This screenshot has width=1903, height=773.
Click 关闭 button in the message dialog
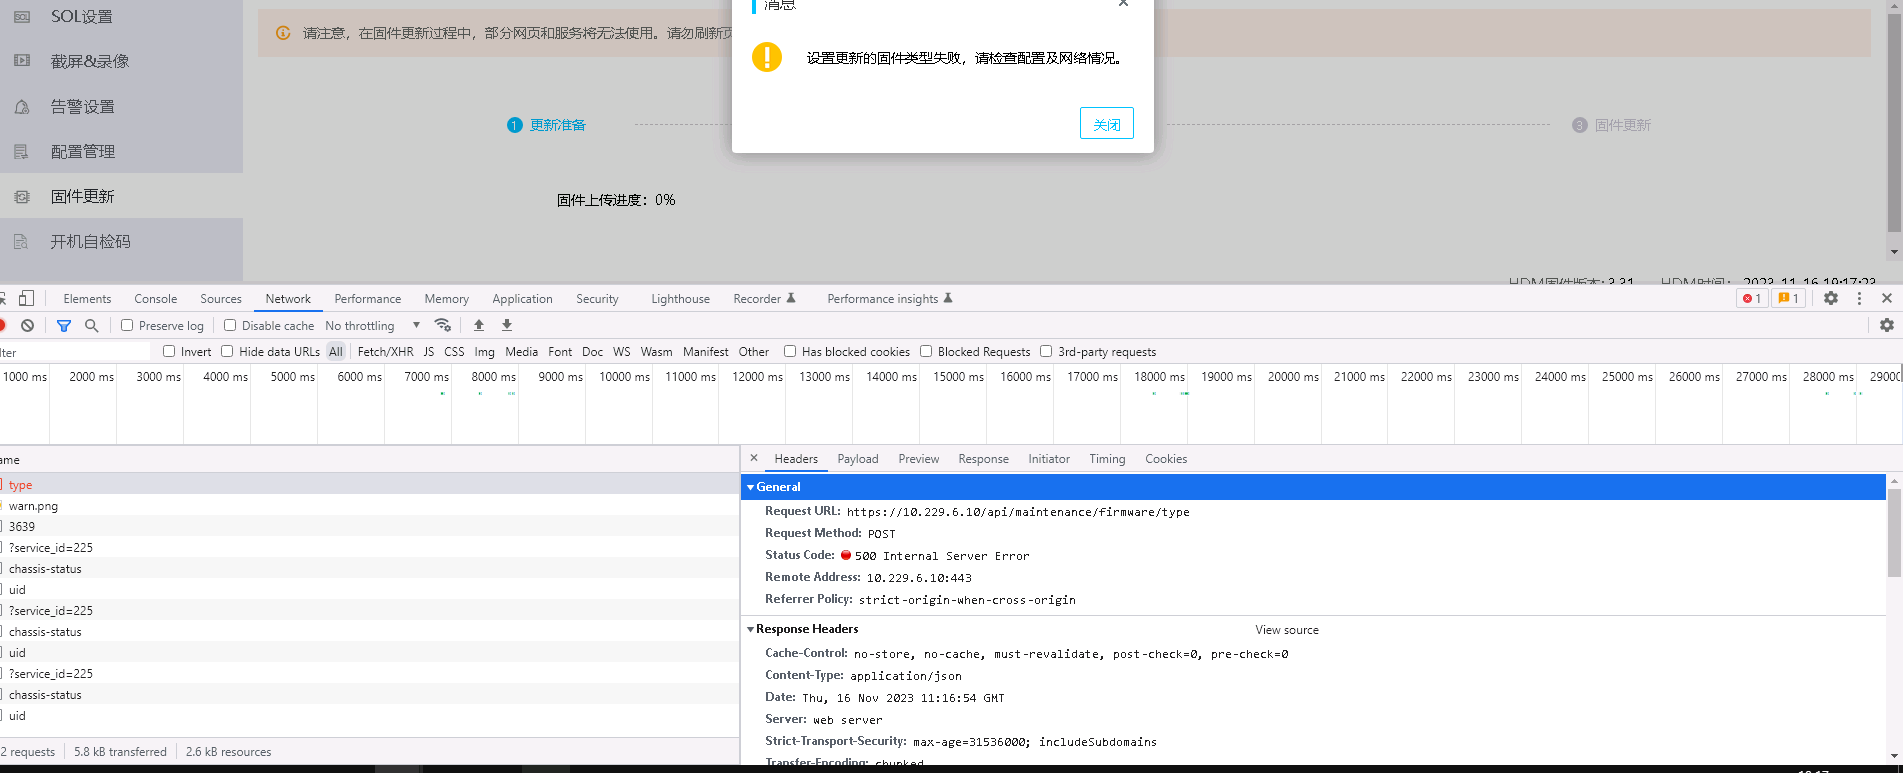(1107, 123)
